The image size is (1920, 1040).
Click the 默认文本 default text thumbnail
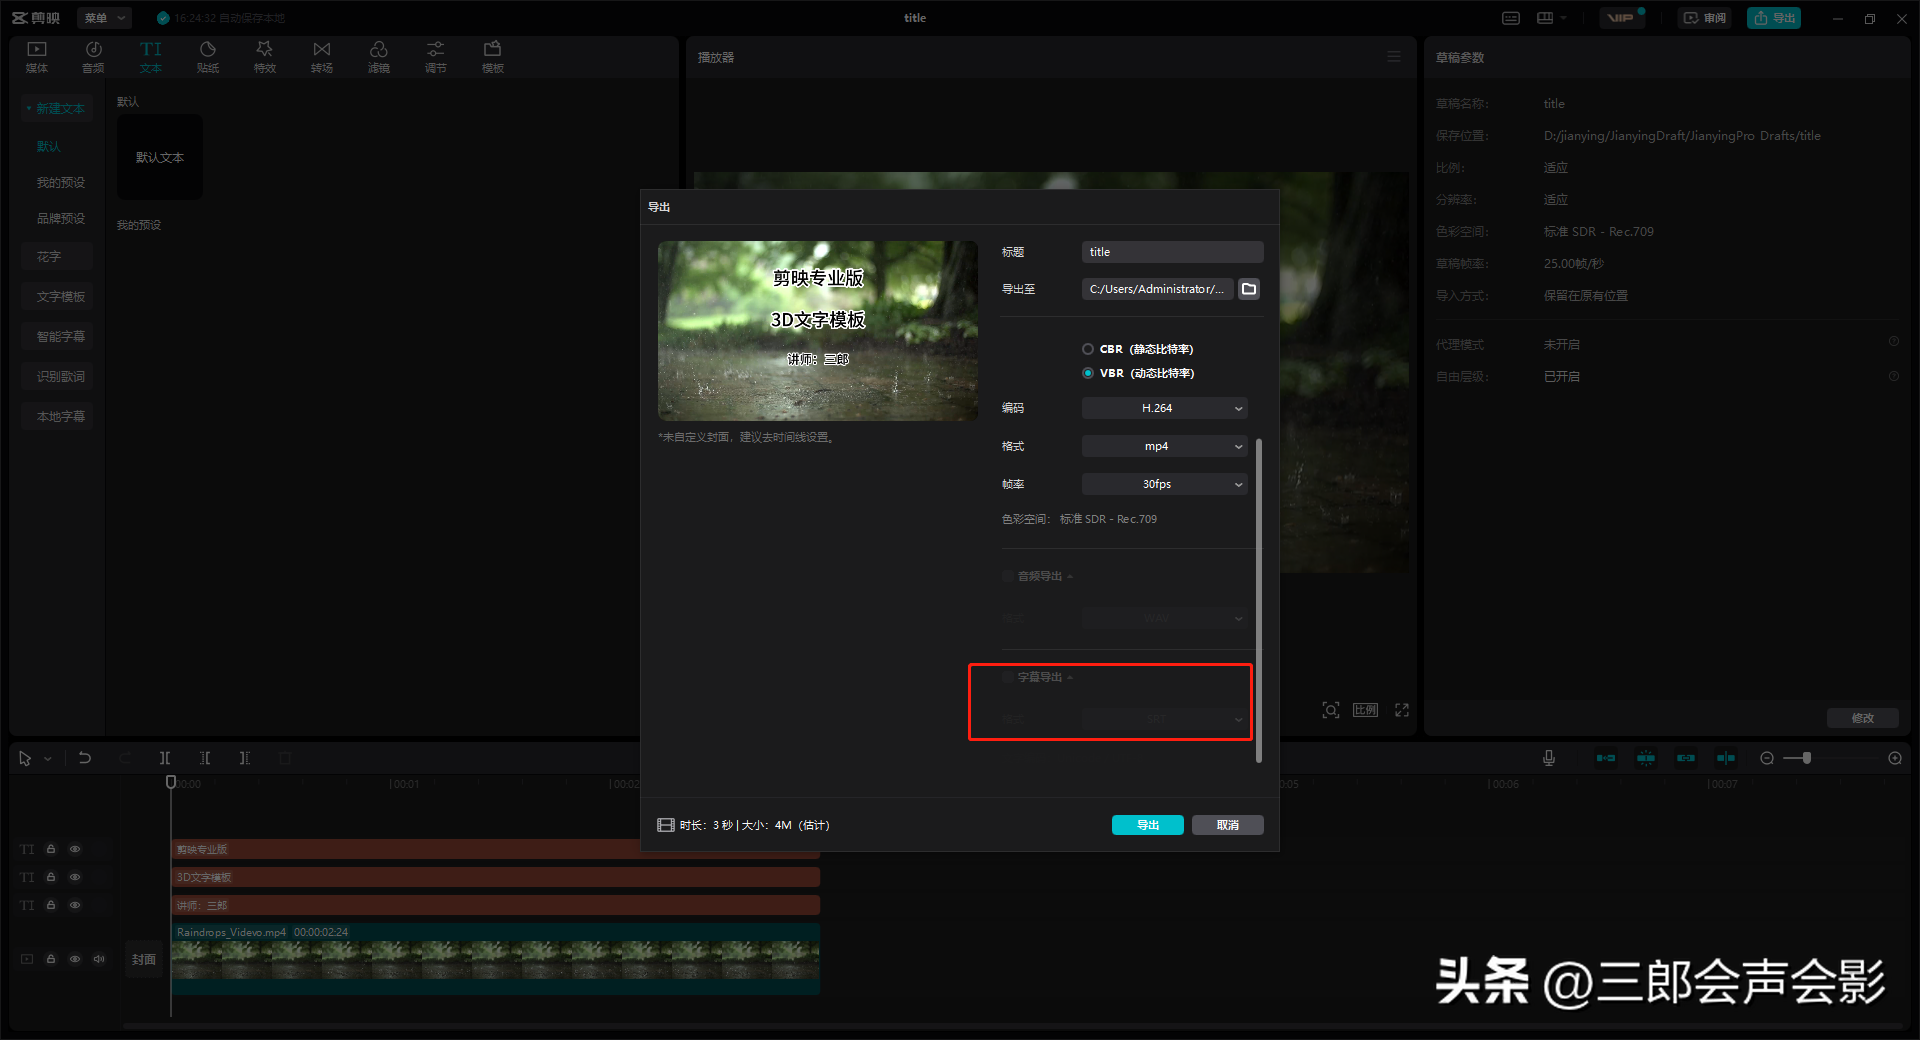pyautogui.click(x=160, y=157)
